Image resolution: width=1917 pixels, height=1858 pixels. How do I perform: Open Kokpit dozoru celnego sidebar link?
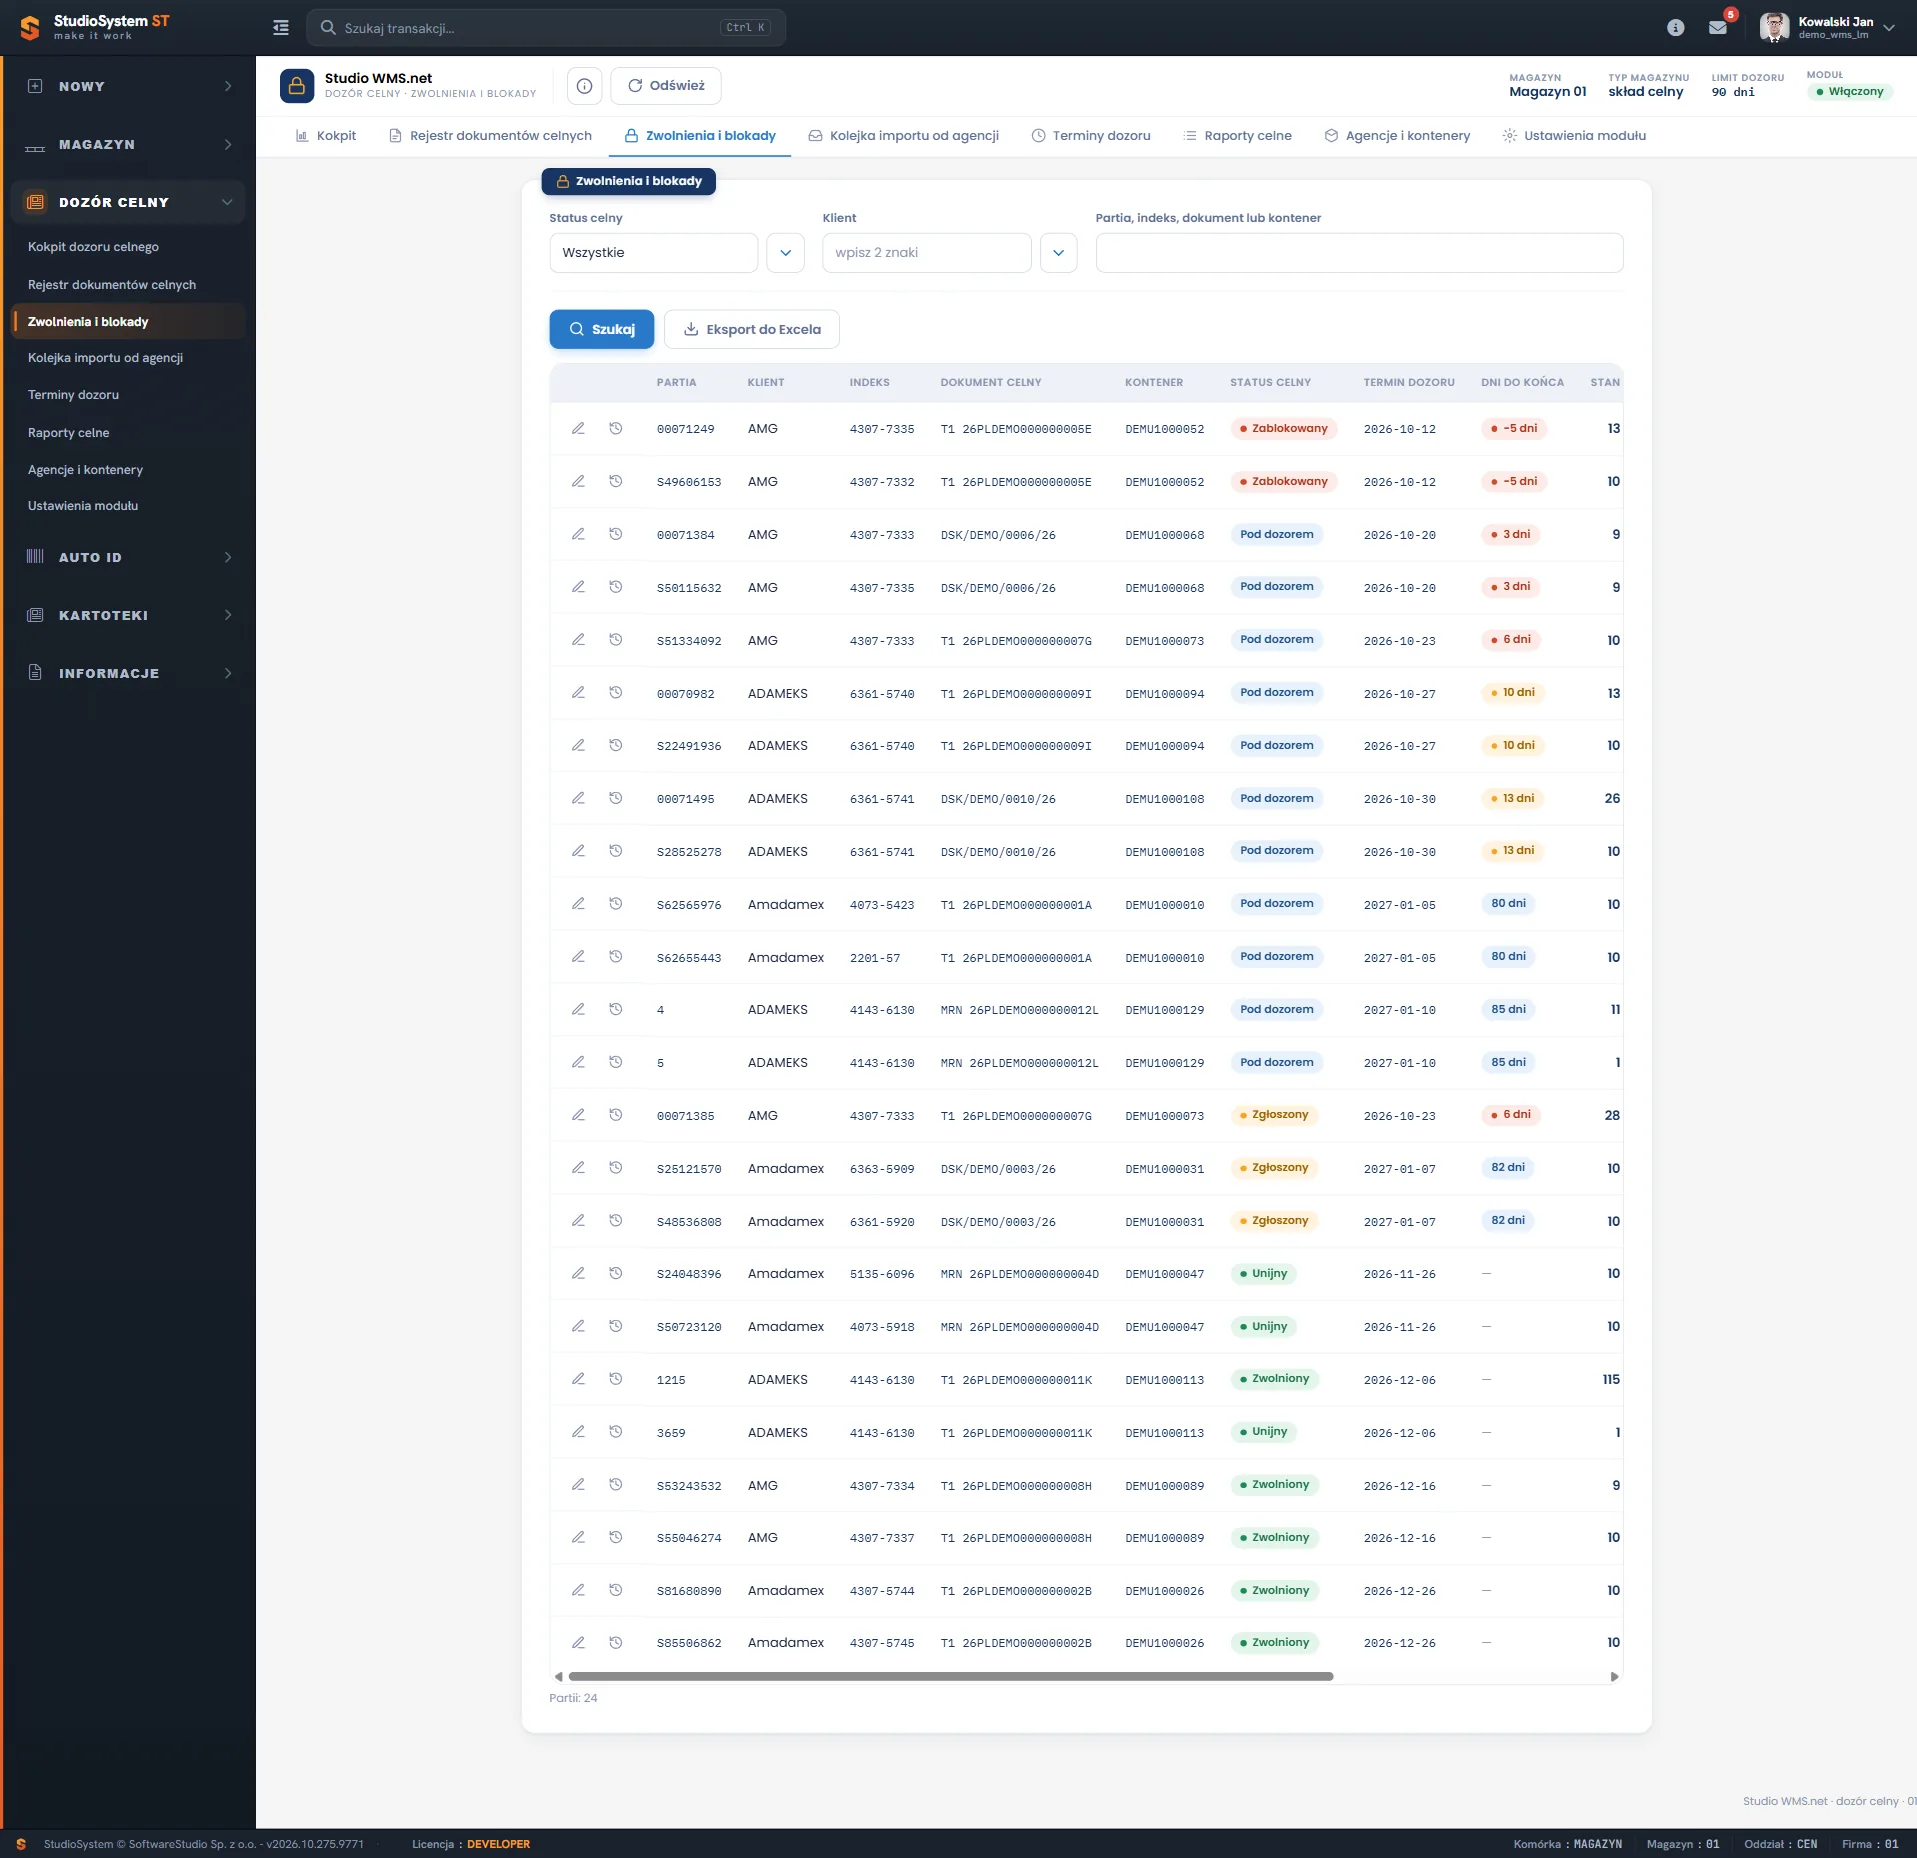(x=93, y=247)
